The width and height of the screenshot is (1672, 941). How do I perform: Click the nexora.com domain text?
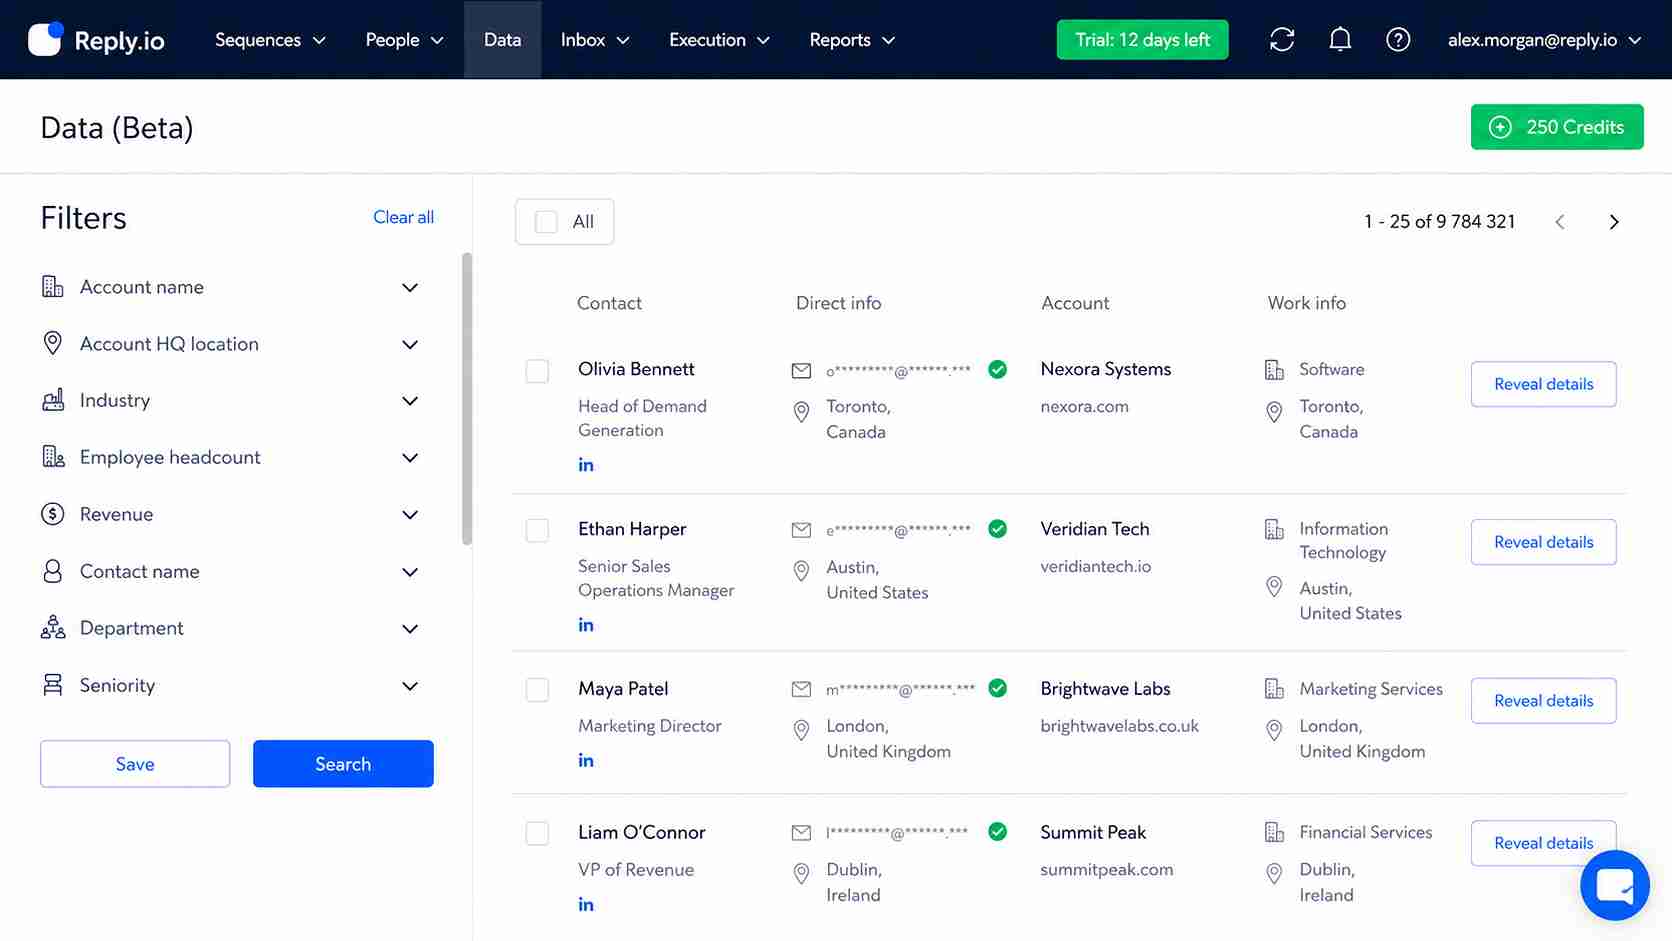1084,407
